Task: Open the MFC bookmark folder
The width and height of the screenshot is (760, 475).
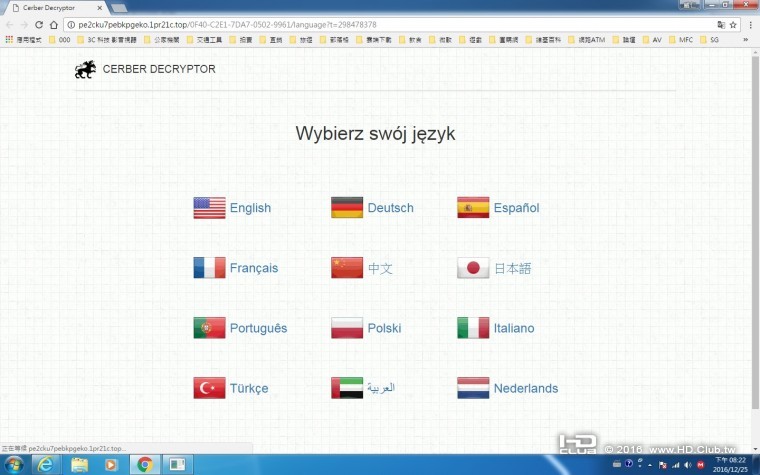Action: [x=681, y=40]
